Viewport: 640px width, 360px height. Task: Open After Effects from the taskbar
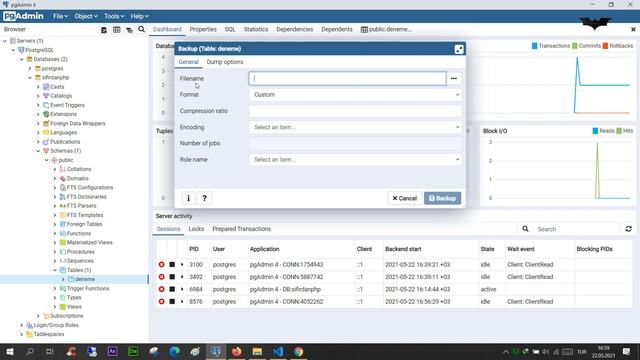(113, 351)
